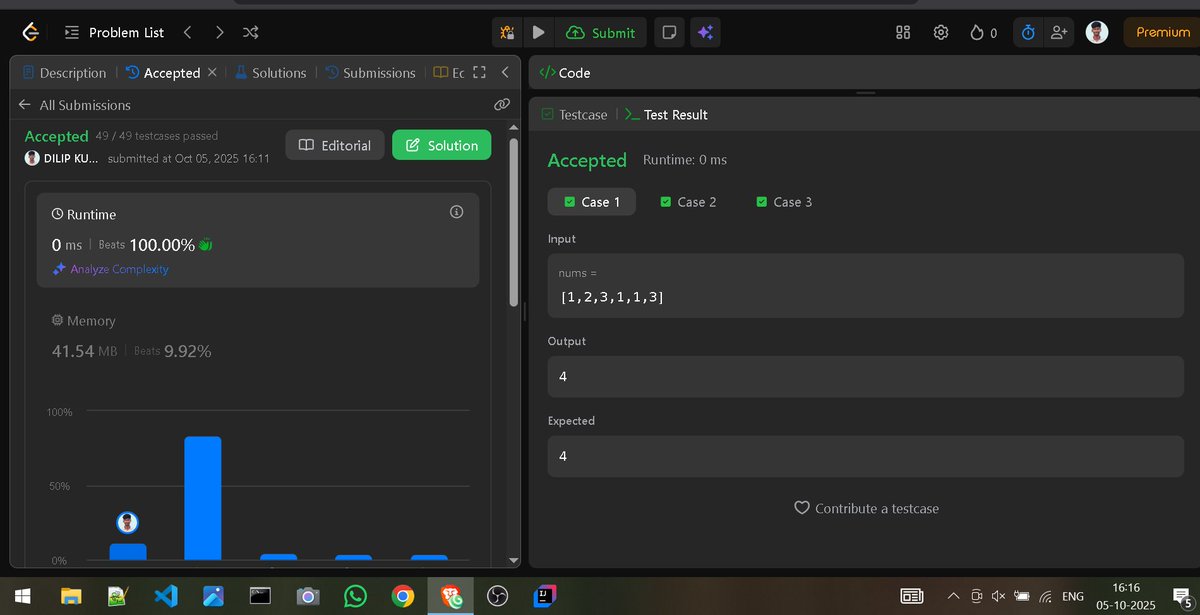Viewport: 1200px width, 615px height.
Task: Click Analyze Complexity link
Action: pos(111,269)
